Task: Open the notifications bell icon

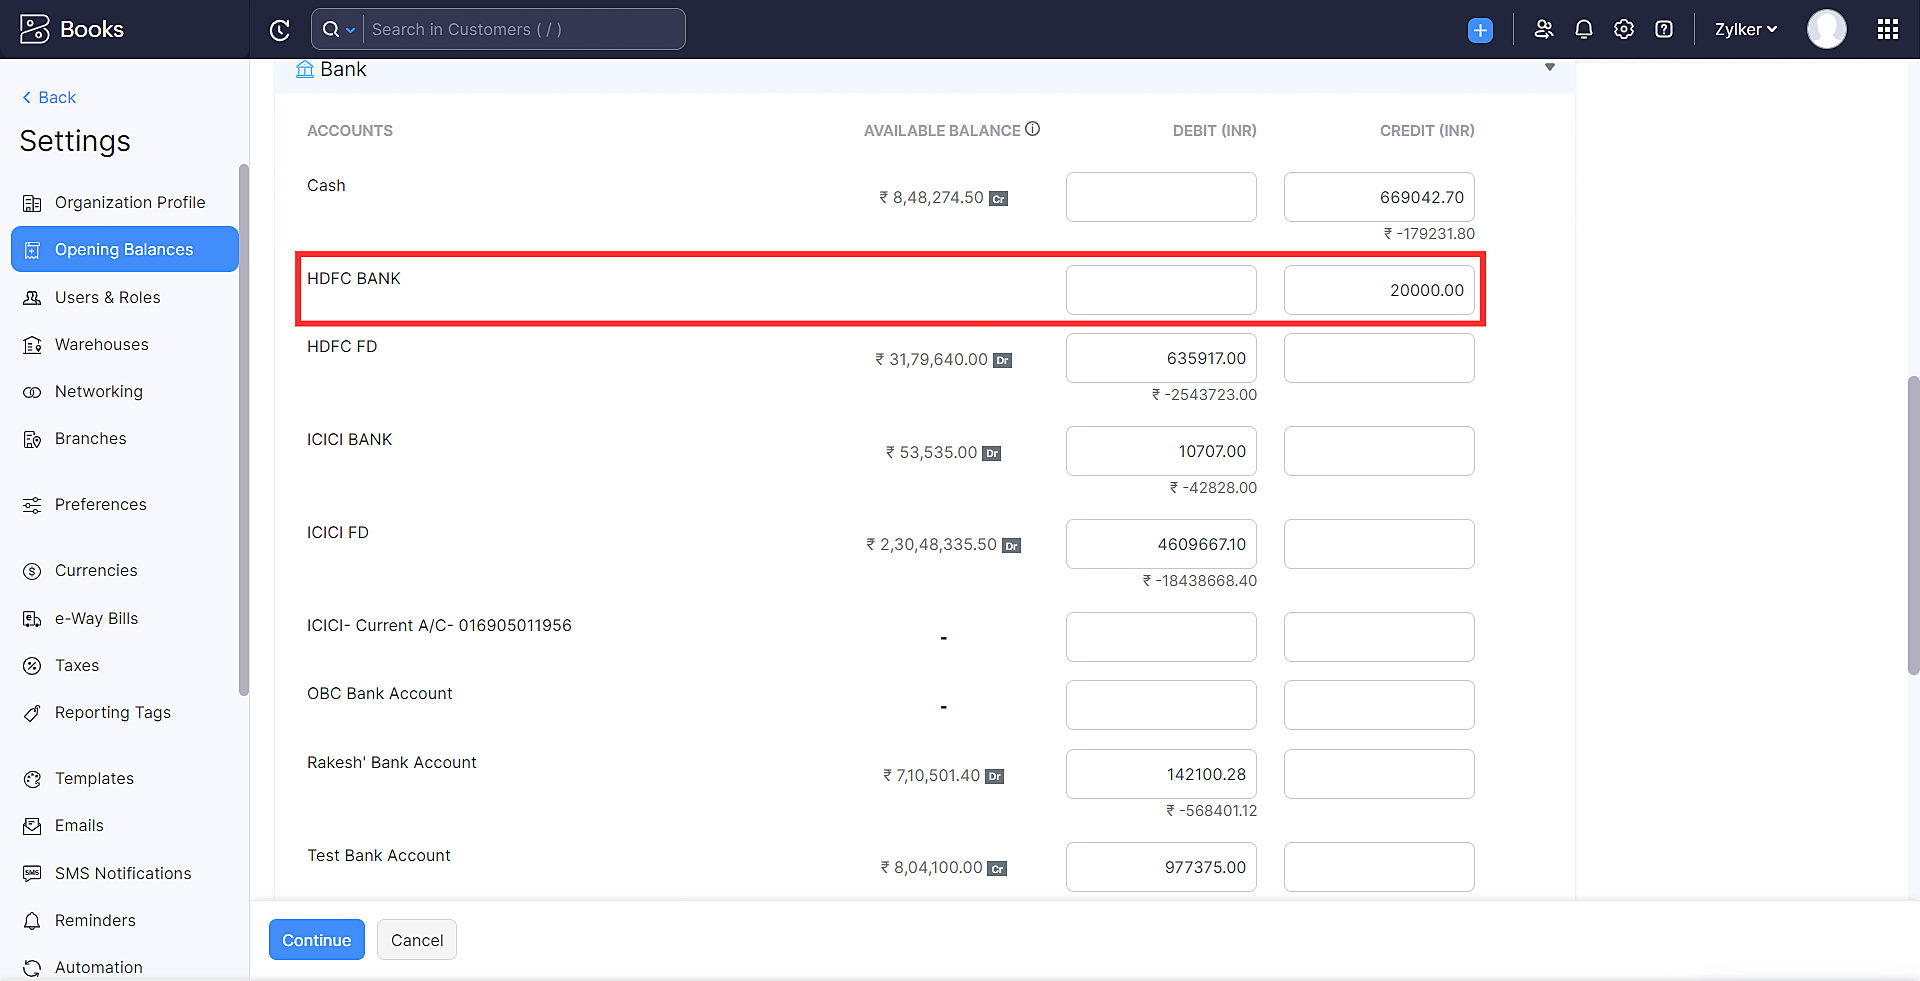Action: (x=1584, y=30)
